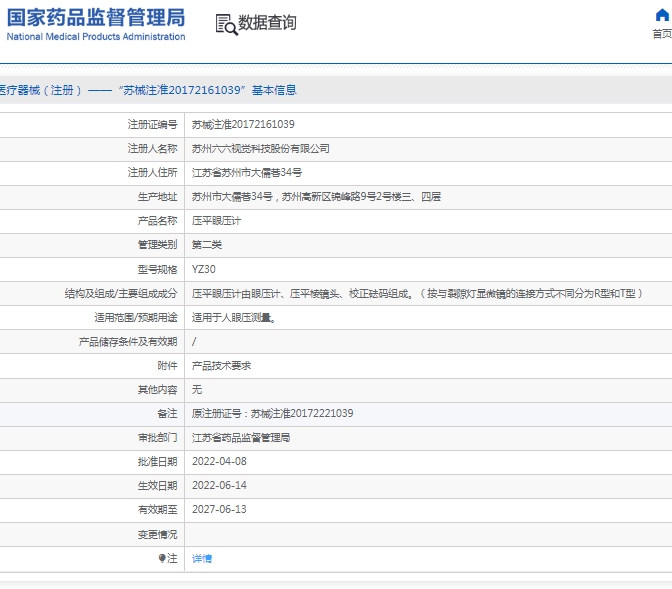Click the page title 基本信息 heading

(x=274, y=90)
